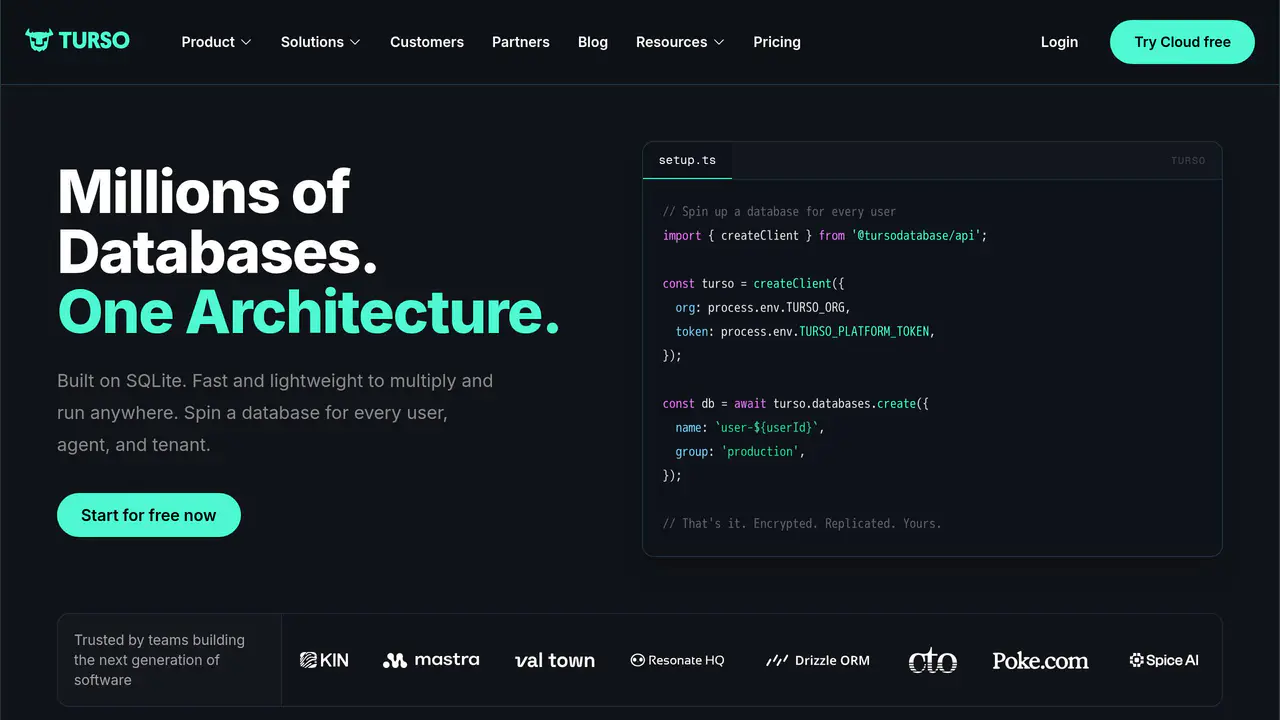Click the 'org: process.env.TURSO_ORG' line
The image size is (1280, 720).
coord(763,308)
